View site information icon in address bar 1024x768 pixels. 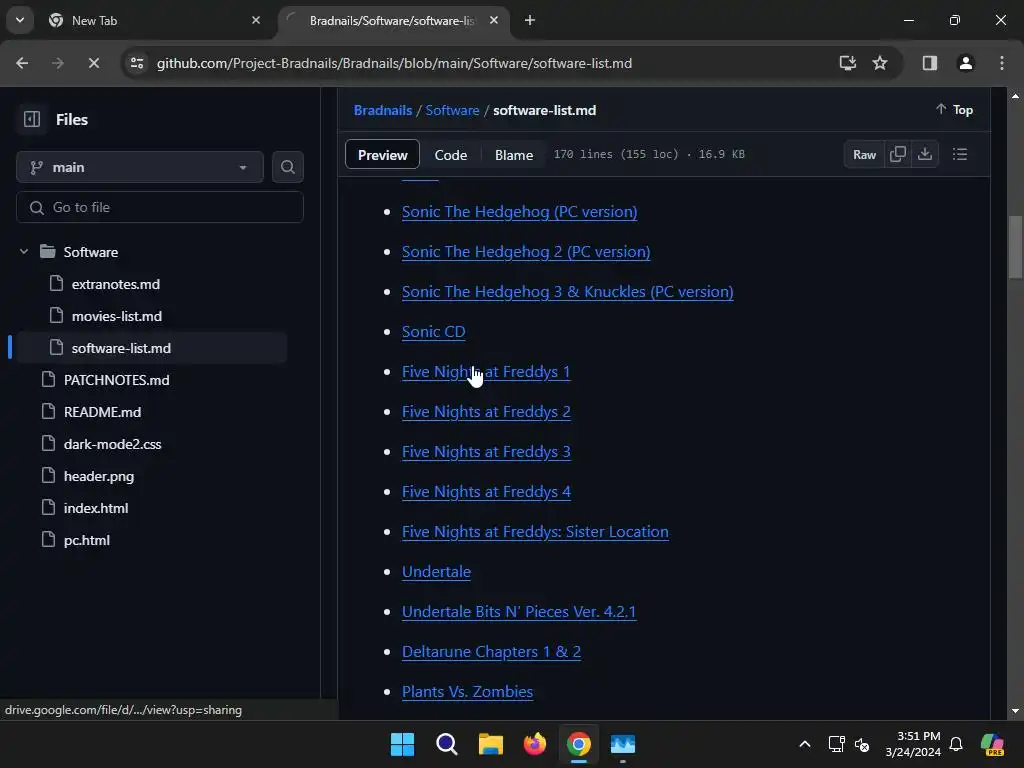coord(136,63)
